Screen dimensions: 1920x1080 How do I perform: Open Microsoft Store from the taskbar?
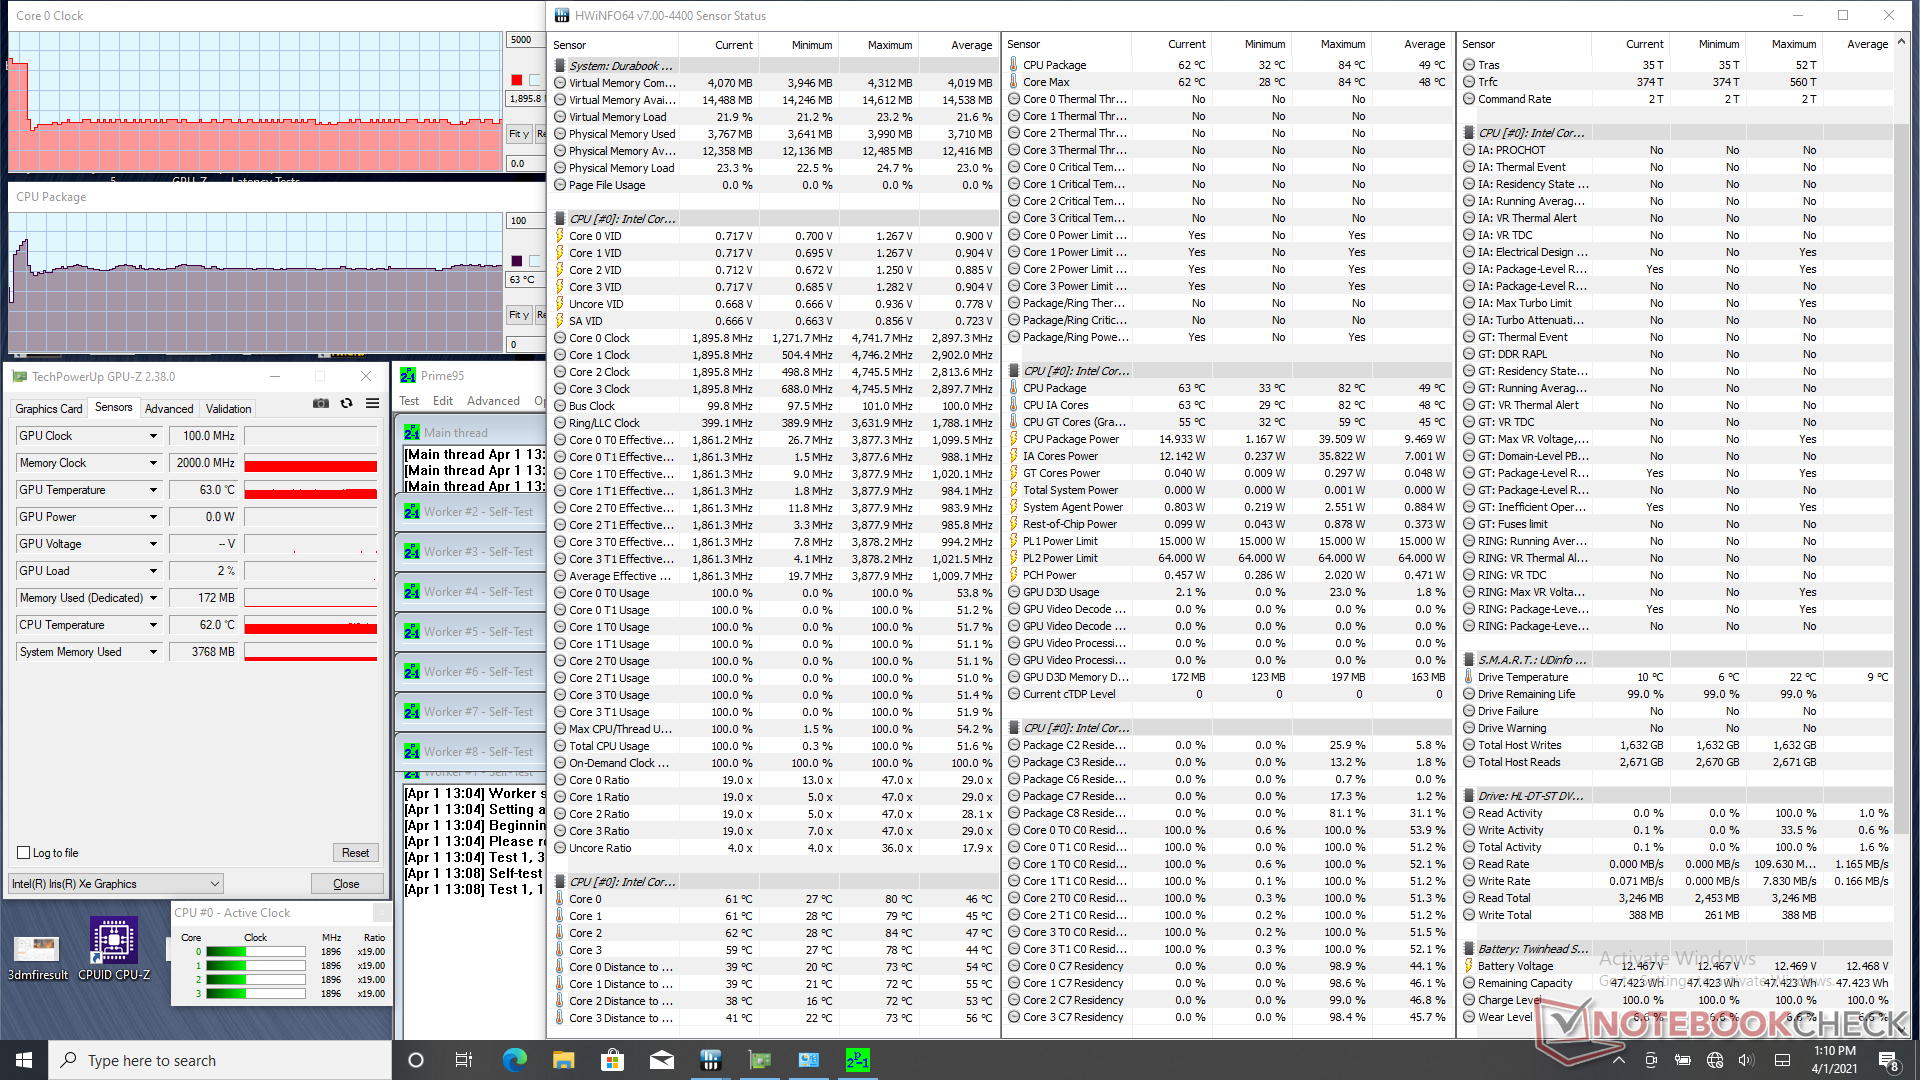pyautogui.click(x=612, y=1060)
